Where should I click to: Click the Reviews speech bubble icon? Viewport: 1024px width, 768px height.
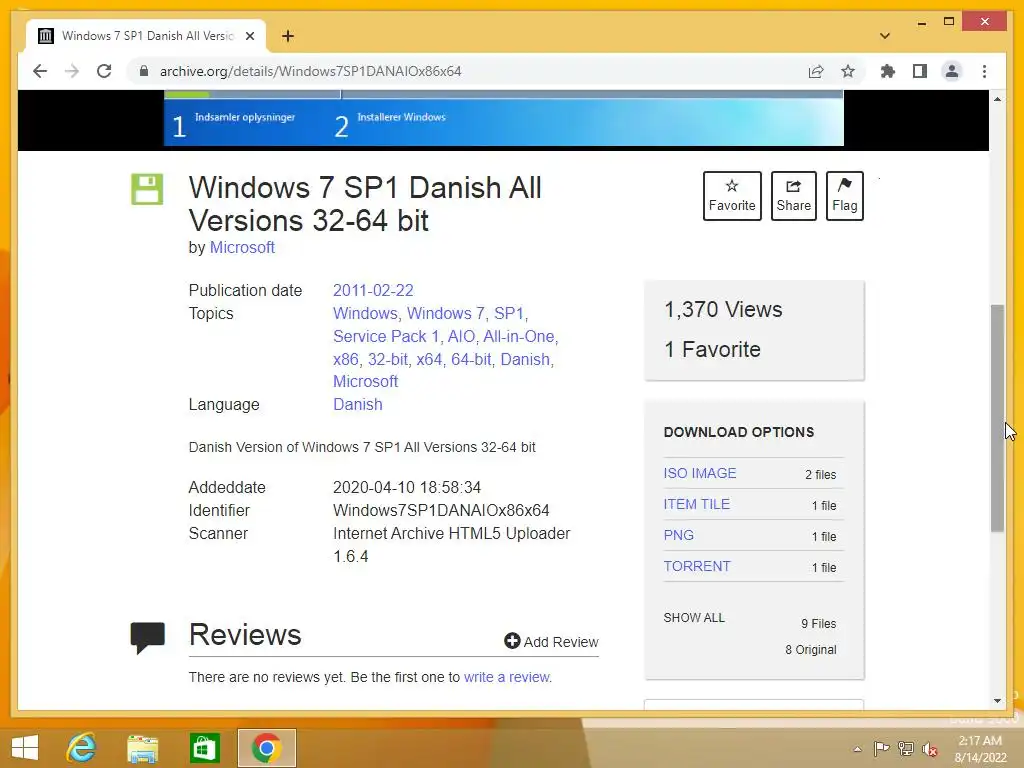[x=148, y=638]
